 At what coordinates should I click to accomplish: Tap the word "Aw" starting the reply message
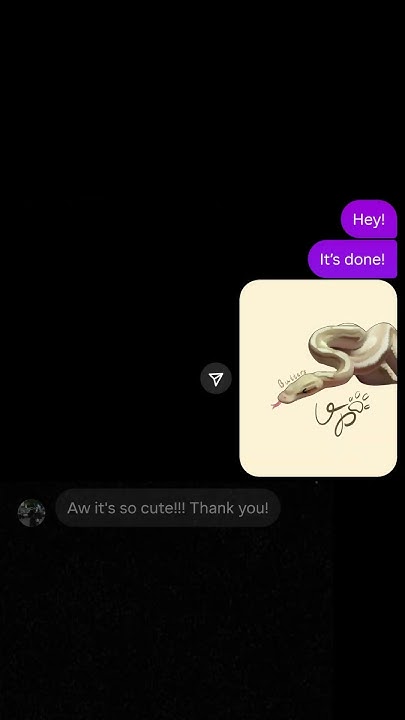tap(77, 508)
